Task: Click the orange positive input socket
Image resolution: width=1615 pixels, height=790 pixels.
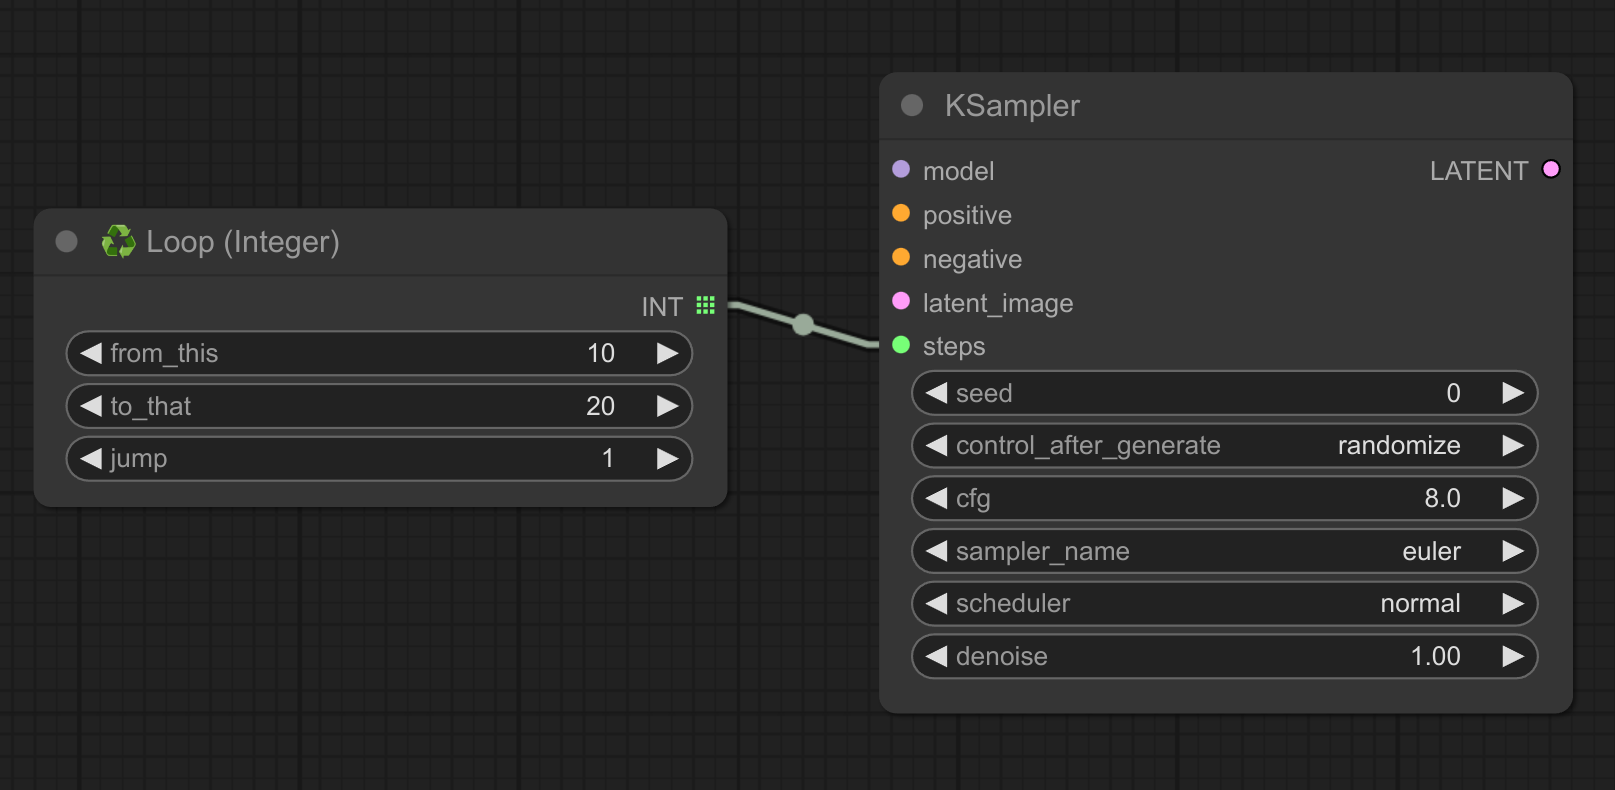Action: pyautogui.click(x=901, y=214)
